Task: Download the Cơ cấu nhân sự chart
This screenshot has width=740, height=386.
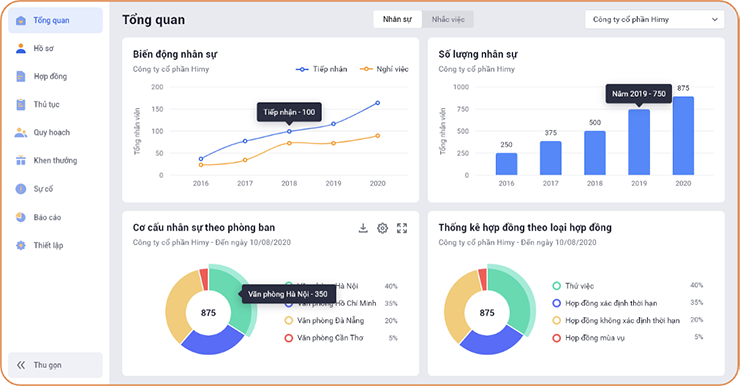Action: (x=363, y=228)
